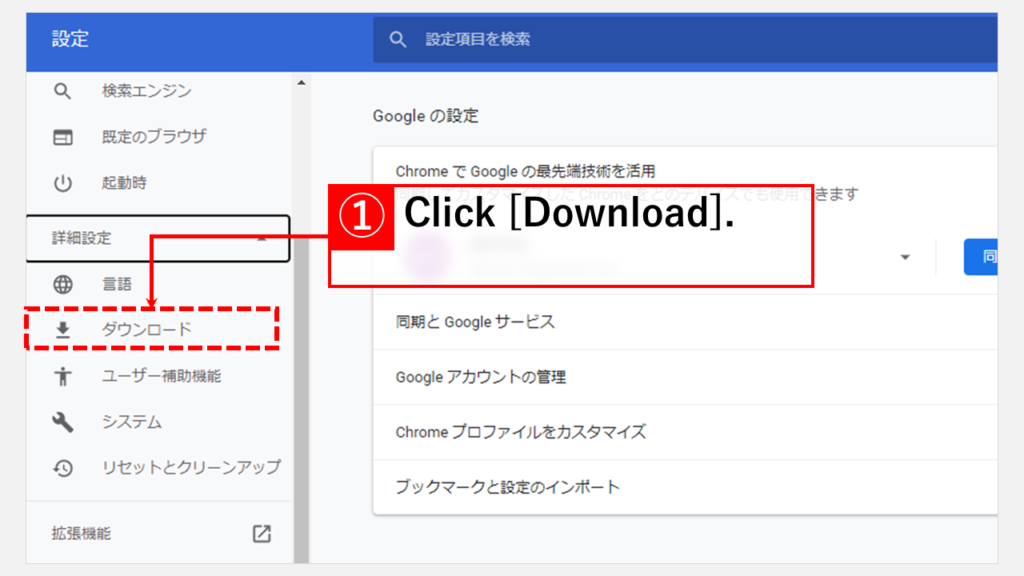The image size is (1024, 576).
Task: Open Google アカウントの管理 row
Action: pyautogui.click(x=685, y=377)
